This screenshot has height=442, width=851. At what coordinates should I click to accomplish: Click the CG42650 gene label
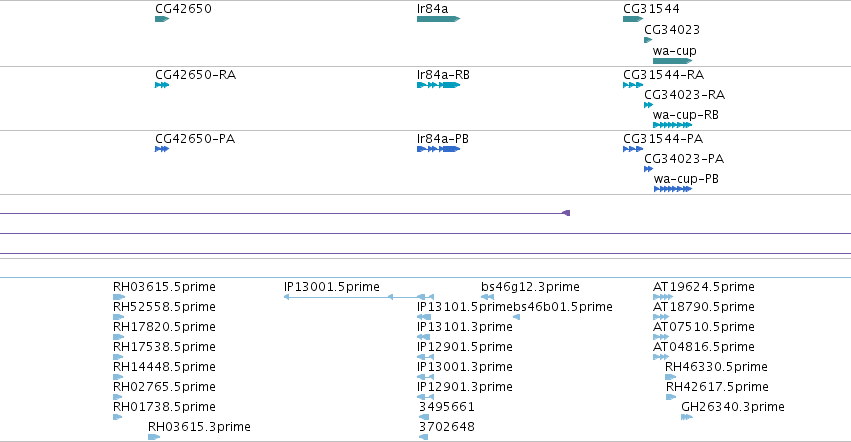click(x=183, y=9)
